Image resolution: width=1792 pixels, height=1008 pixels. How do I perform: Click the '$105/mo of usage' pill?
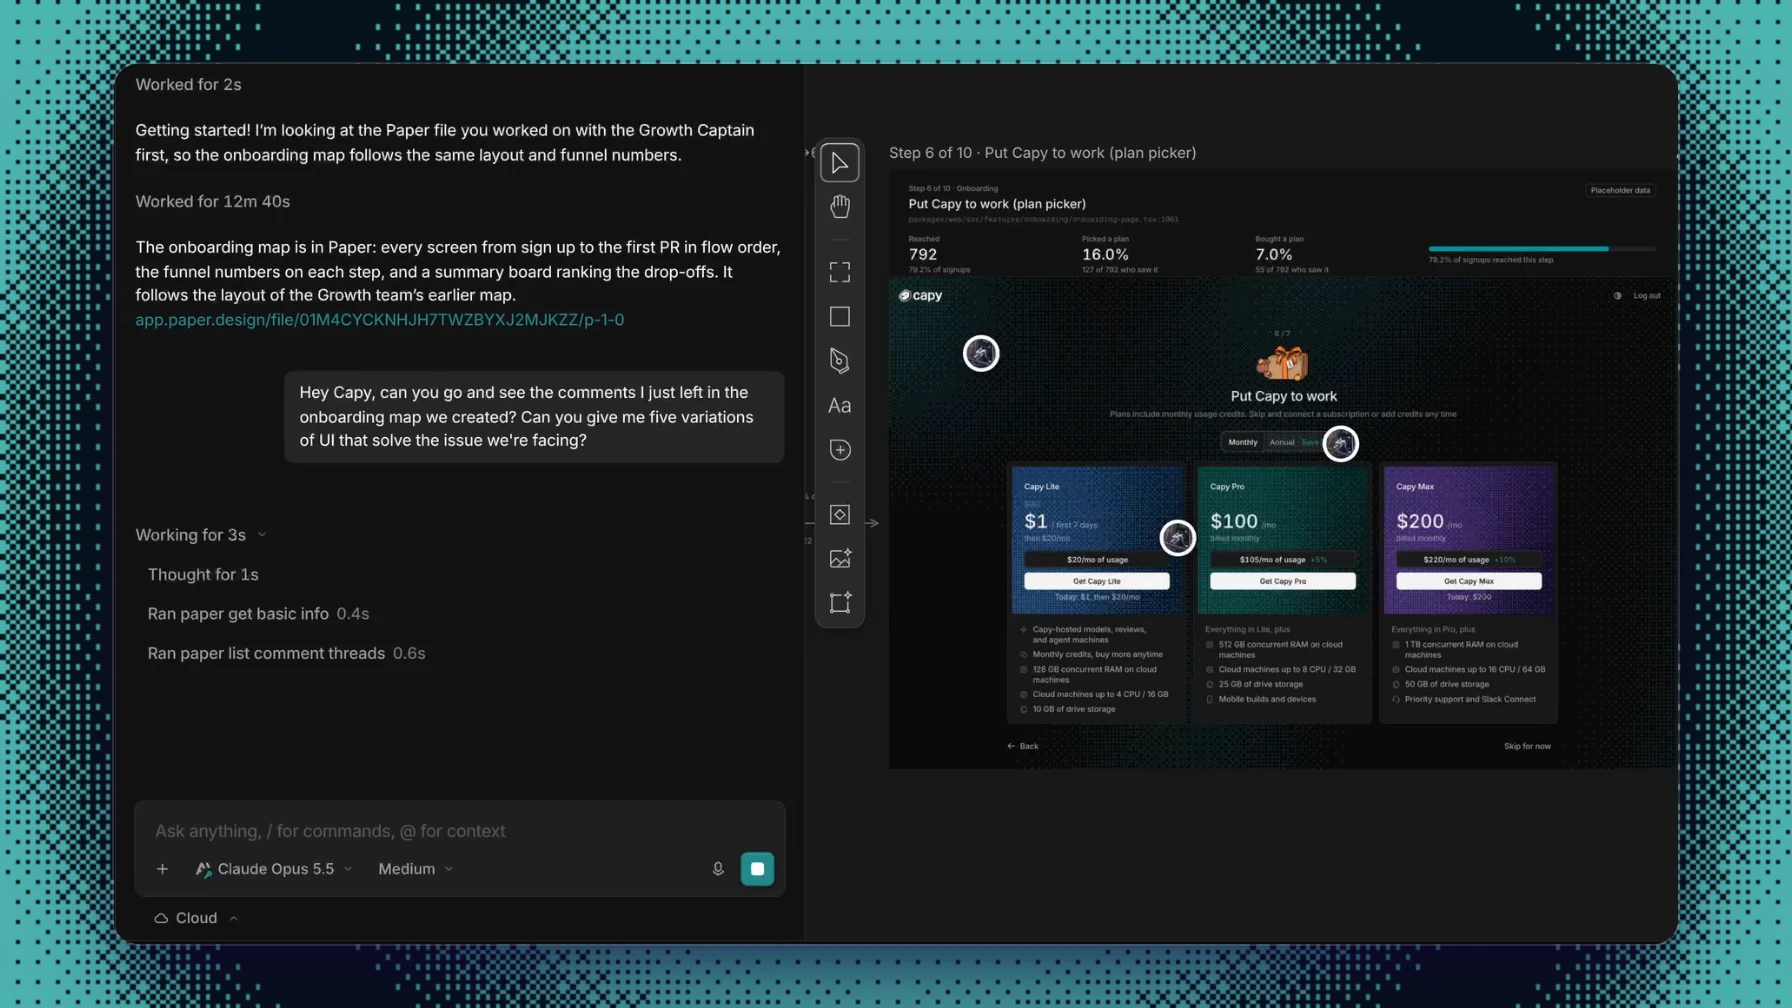tap(1283, 560)
